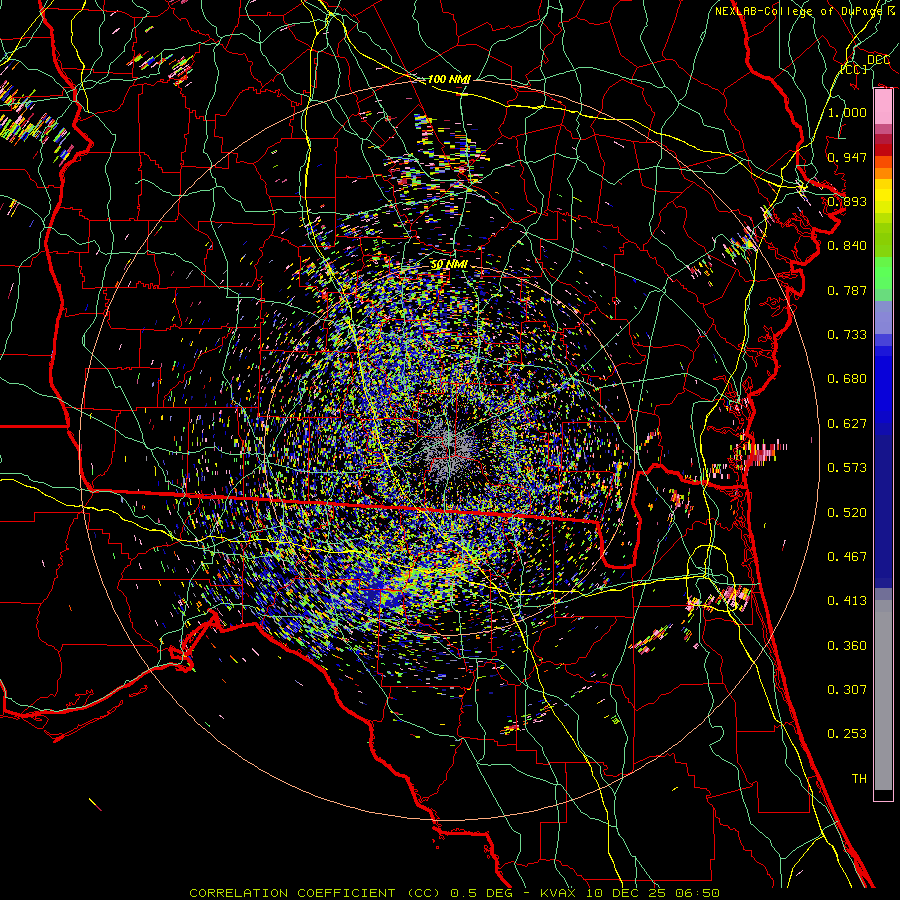The height and width of the screenshot is (900, 900).
Task: Click the 0.680 scale value
Action: [847, 379]
